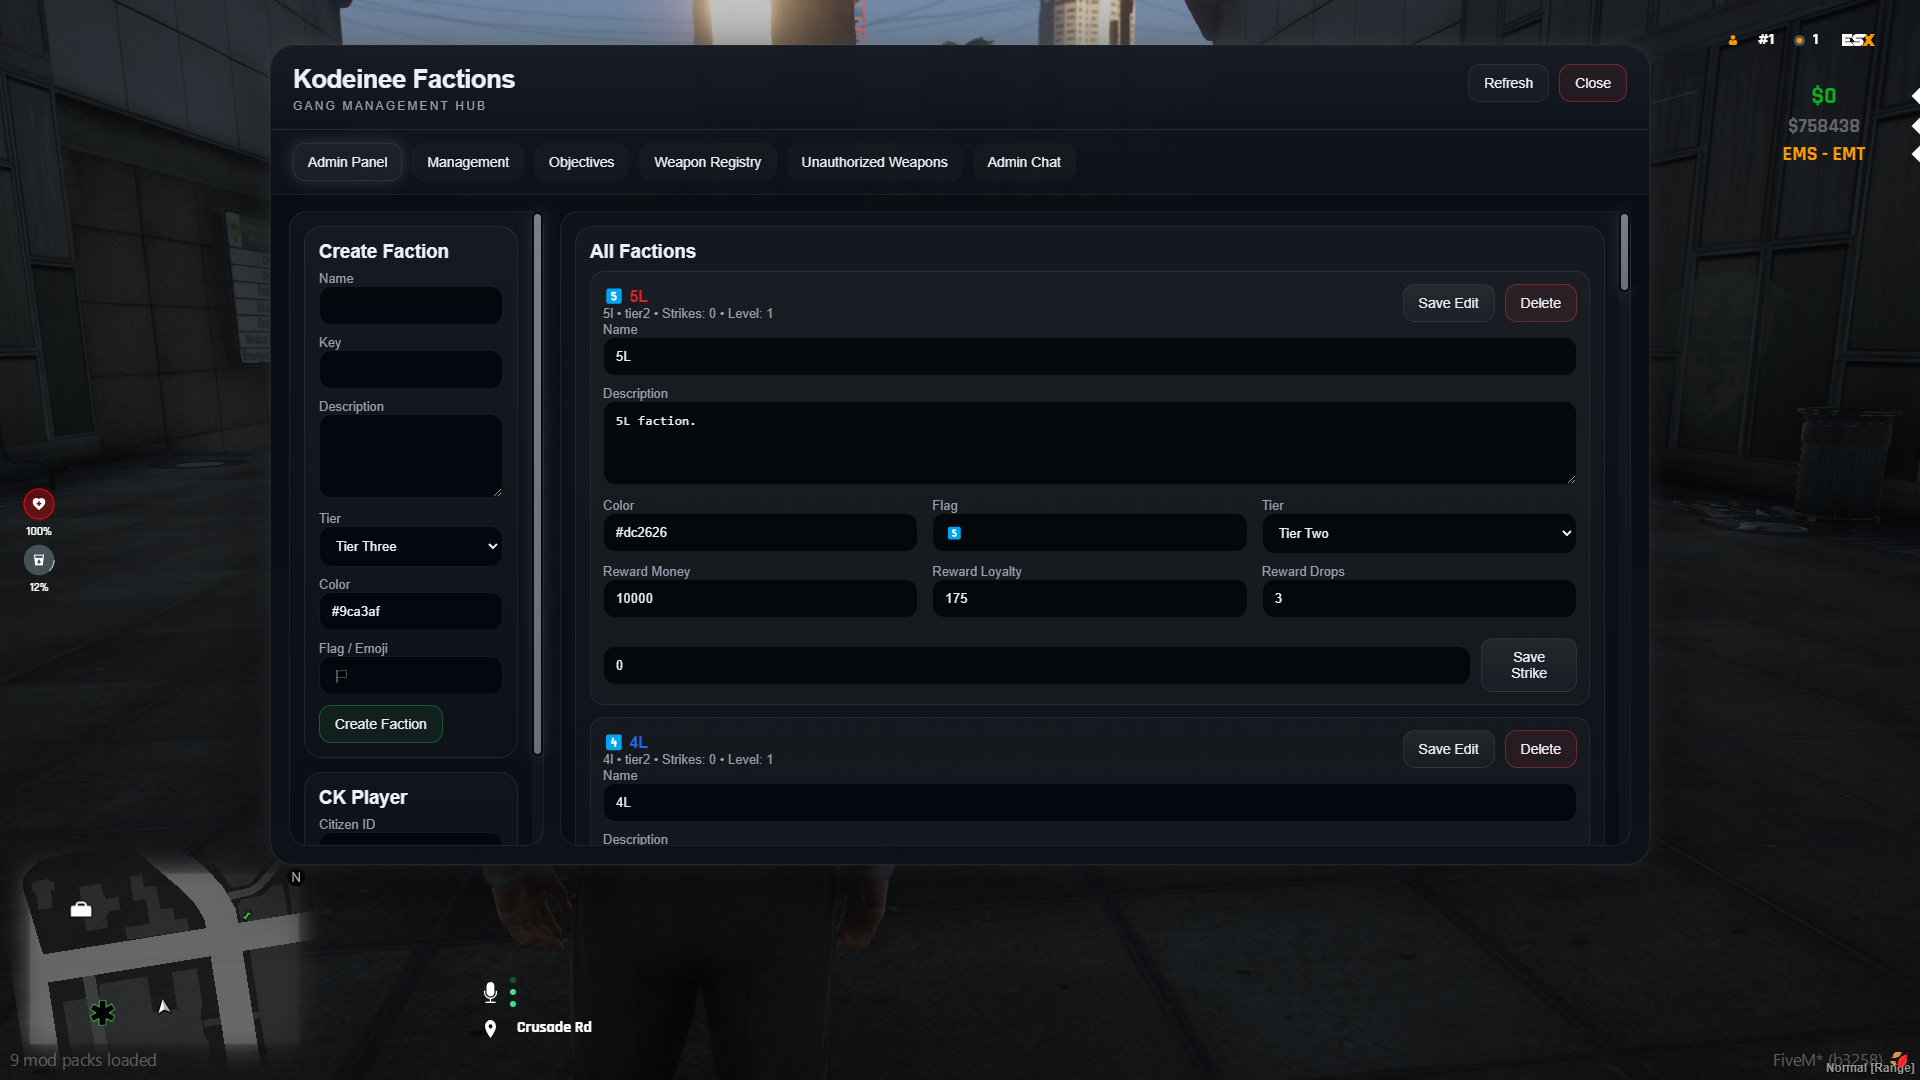Click the Refresh button
1920x1080 pixels.
point(1508,83)
